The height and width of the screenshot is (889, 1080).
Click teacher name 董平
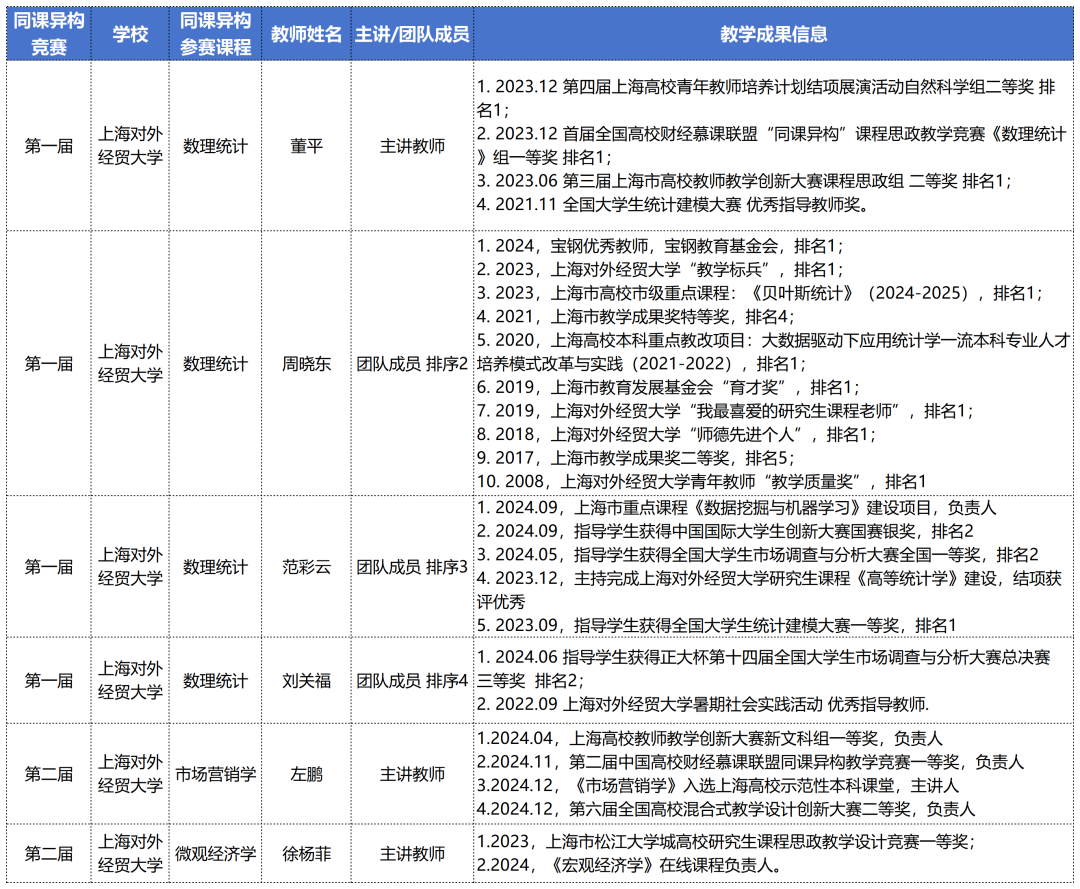[x=307, y=146]
